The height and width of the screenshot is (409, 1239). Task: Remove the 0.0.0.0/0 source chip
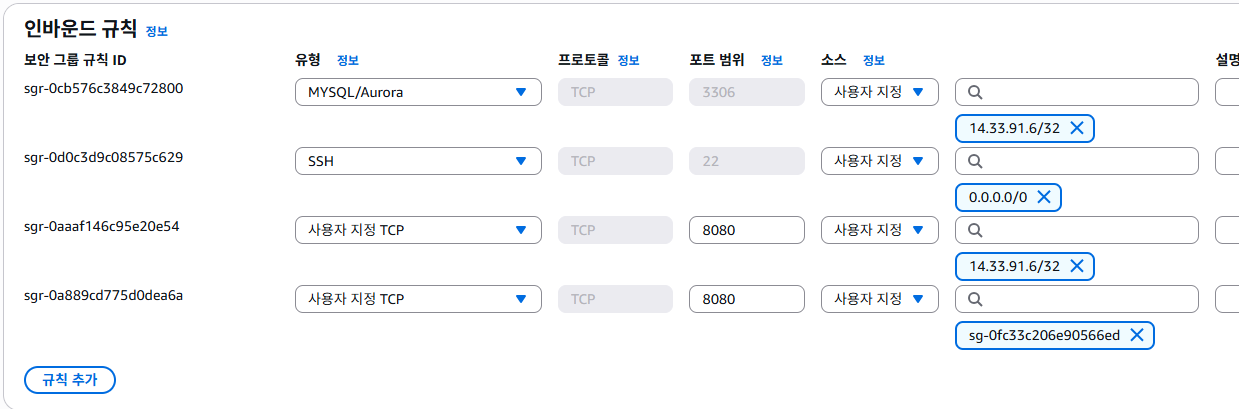click(1043, 197)
